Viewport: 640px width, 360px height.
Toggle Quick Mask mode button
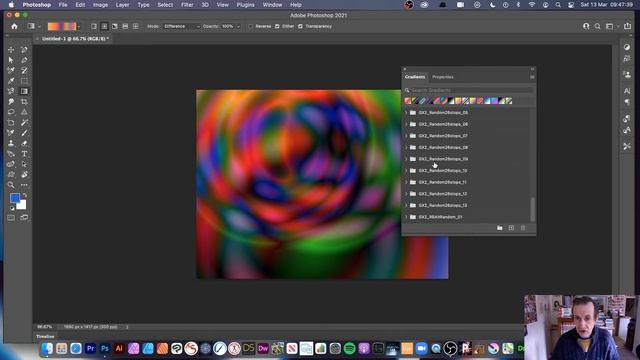click(x=11, y=218)
